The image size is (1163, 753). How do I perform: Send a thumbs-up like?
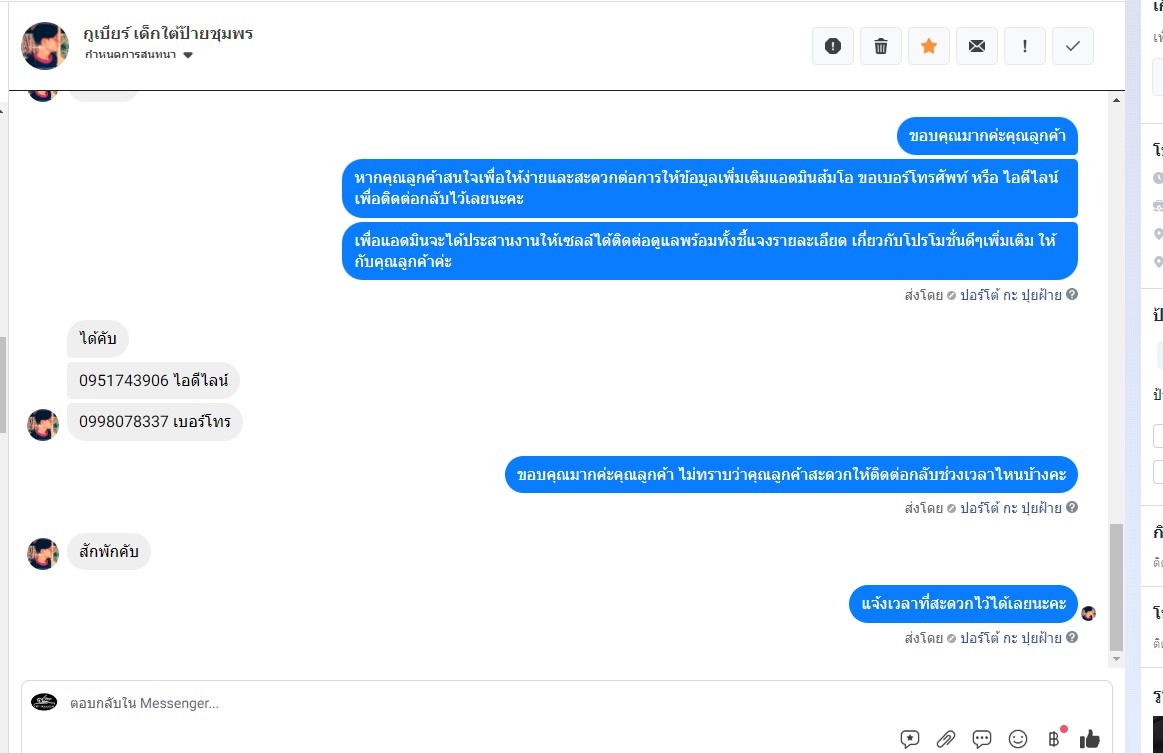tap(1090, 739)
